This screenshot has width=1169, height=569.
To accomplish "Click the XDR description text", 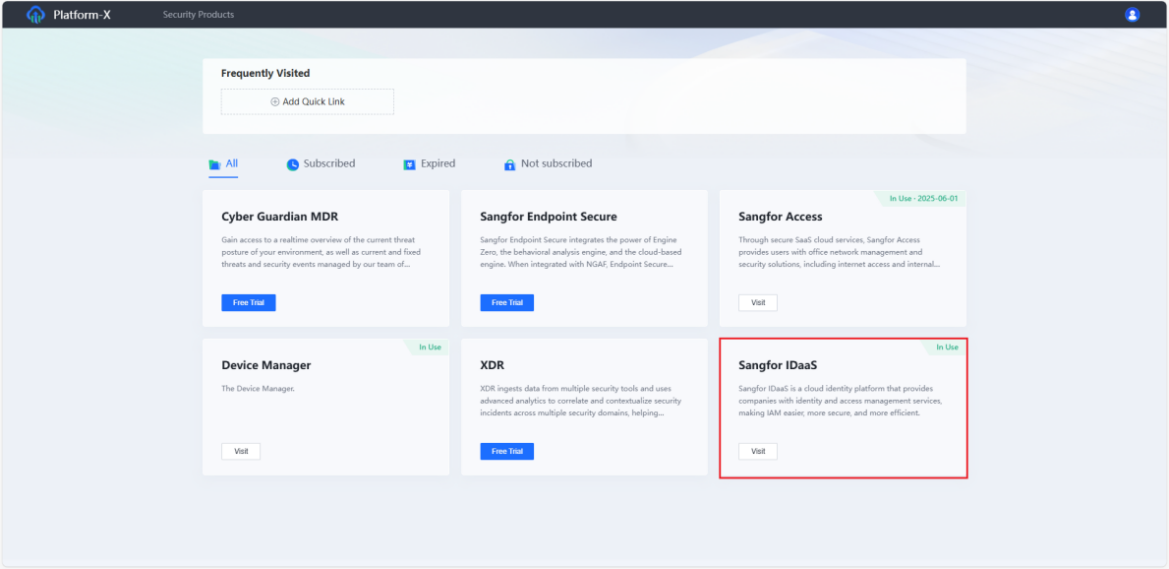I will pos(581,401).
